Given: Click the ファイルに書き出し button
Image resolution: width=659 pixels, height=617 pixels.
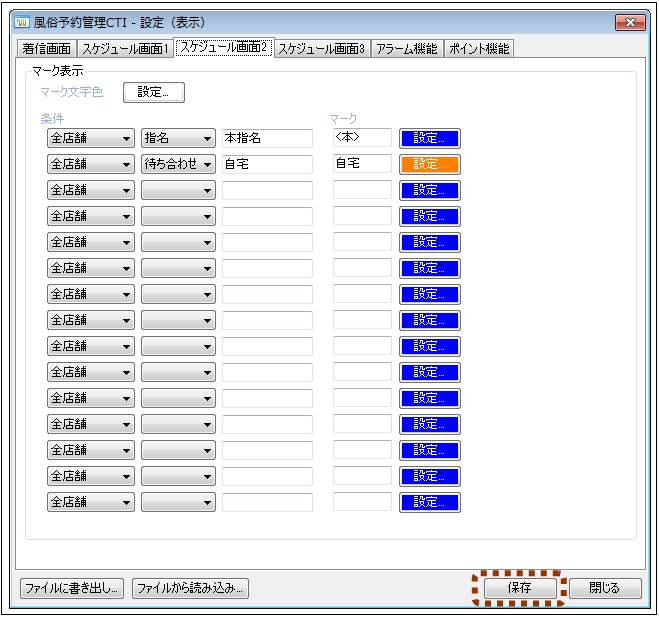Looking at the screenshot, I should click(72, 588).
